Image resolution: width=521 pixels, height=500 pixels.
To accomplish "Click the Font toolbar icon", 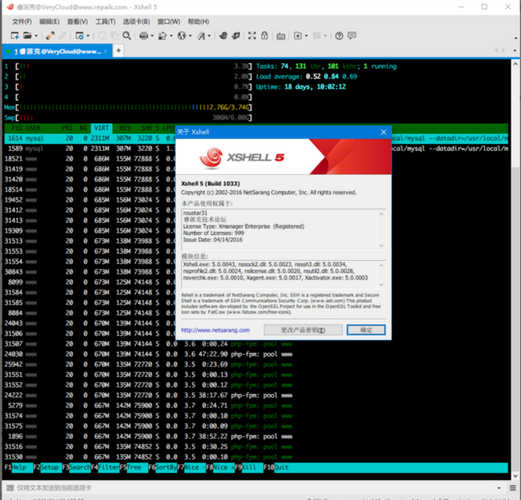I will (202, 36).
